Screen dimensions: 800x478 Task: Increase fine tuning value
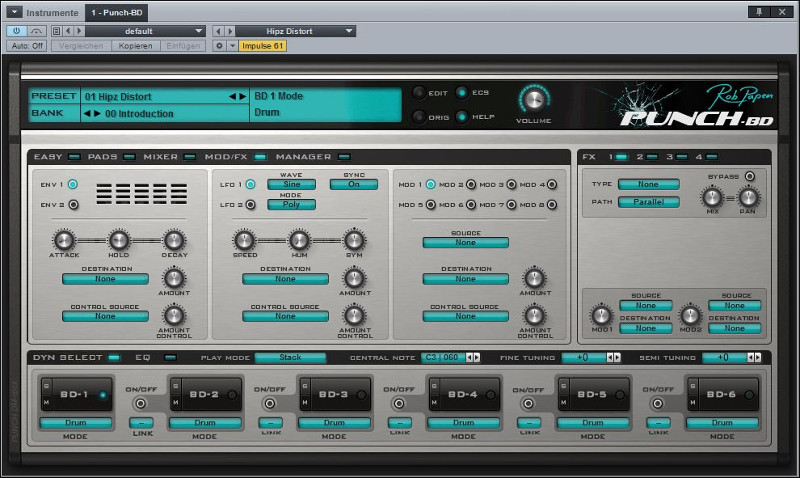(x=617, y=358)
